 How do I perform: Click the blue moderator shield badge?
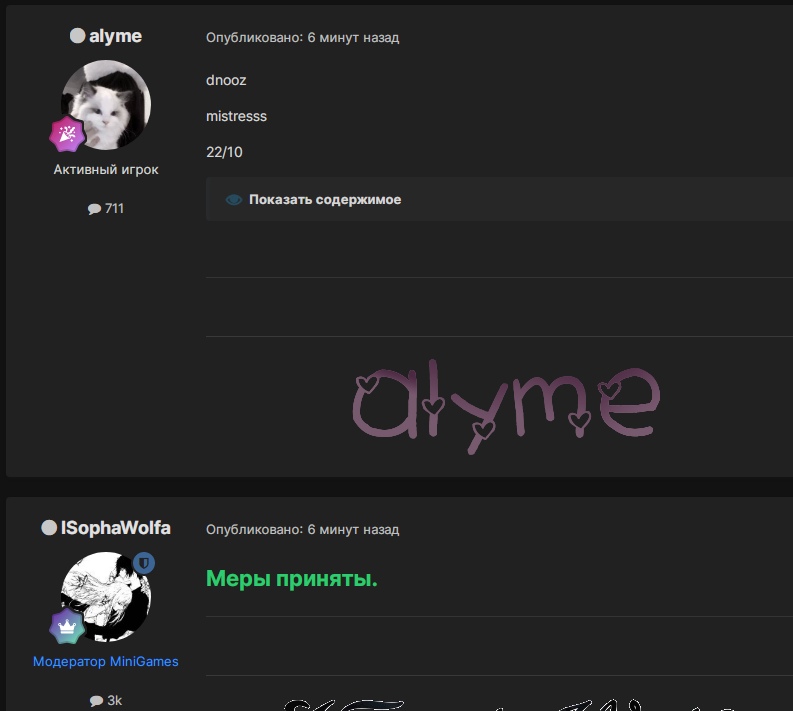click(144, 564)
